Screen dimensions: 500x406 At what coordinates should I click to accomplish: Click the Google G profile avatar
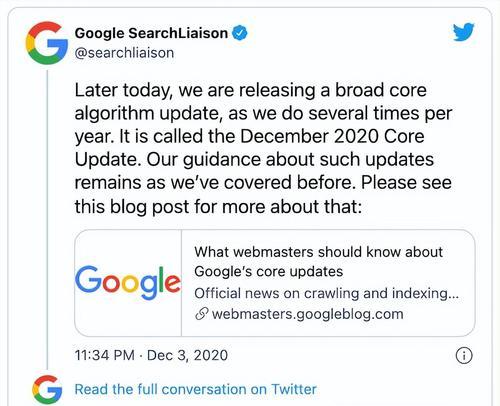click(x=47, y=43)
